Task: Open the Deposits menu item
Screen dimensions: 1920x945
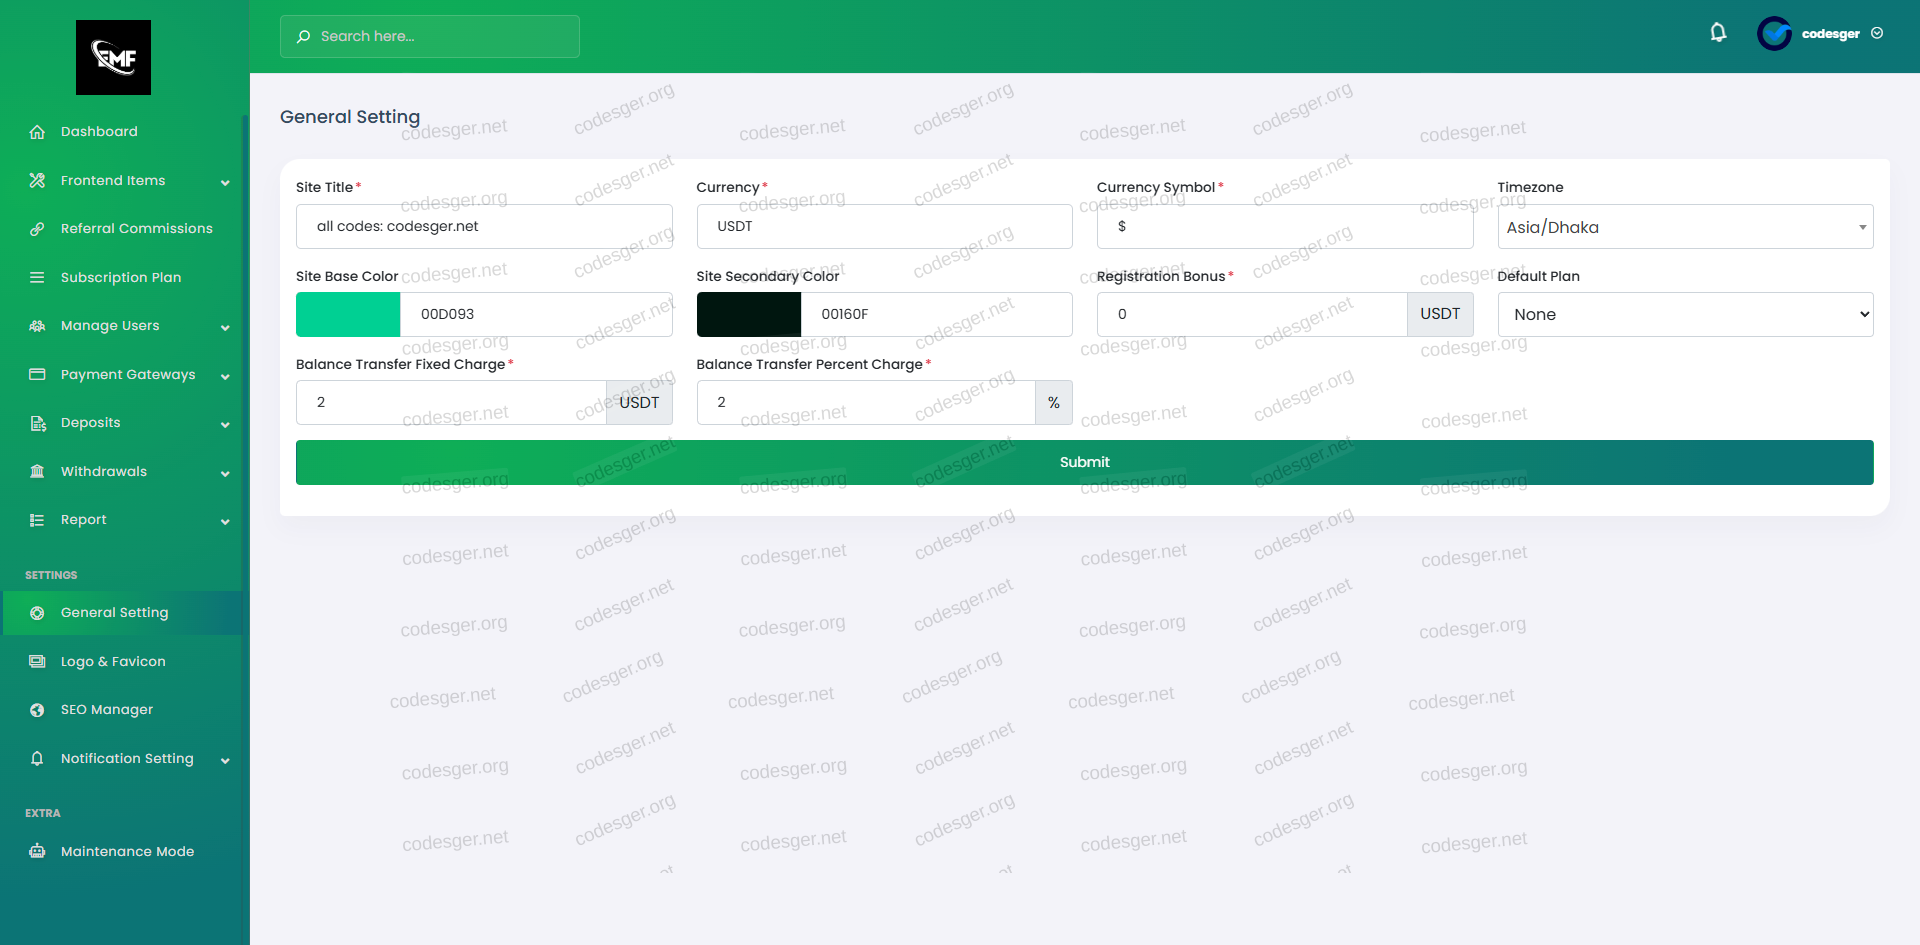Action: 91,423
